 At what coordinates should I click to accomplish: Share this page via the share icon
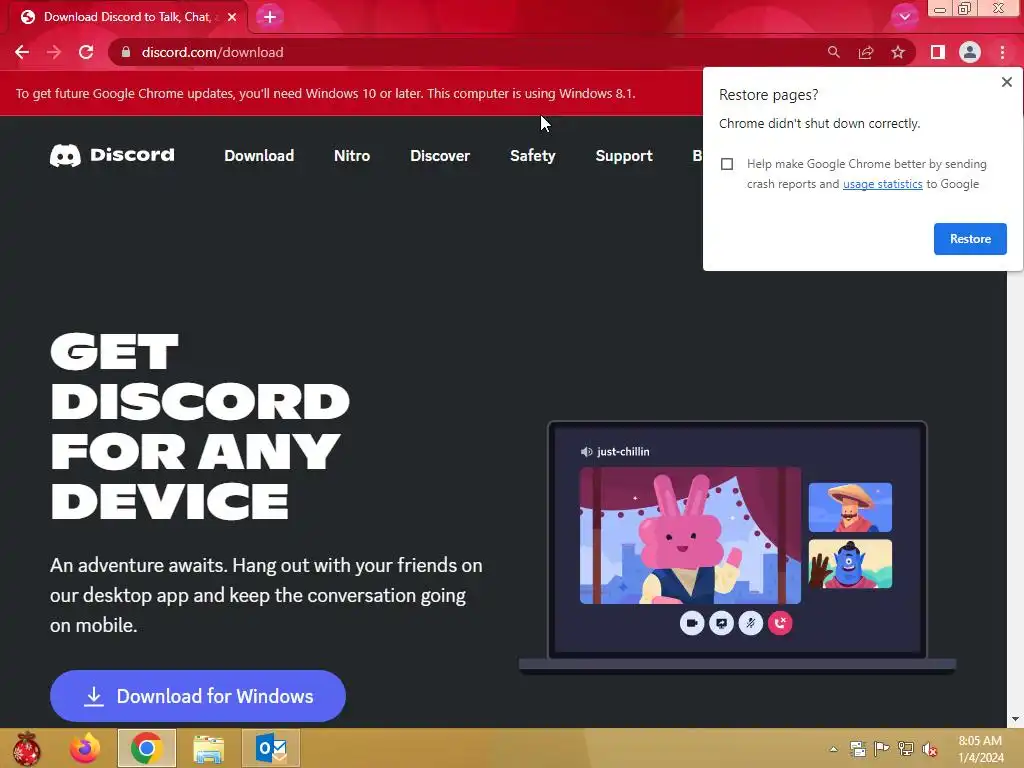click(866, 52)
